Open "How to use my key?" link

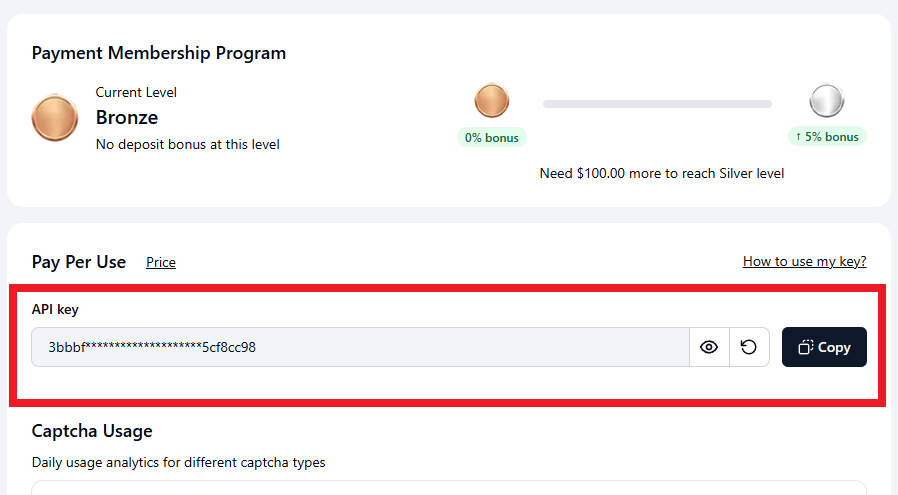click(x=804, y=261)
